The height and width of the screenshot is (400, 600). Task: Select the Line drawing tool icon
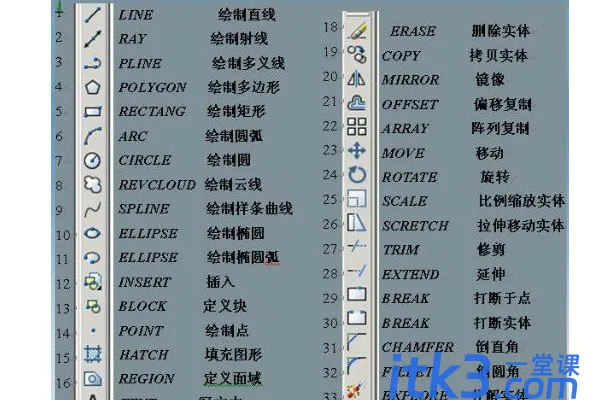(x=93, y=15)
